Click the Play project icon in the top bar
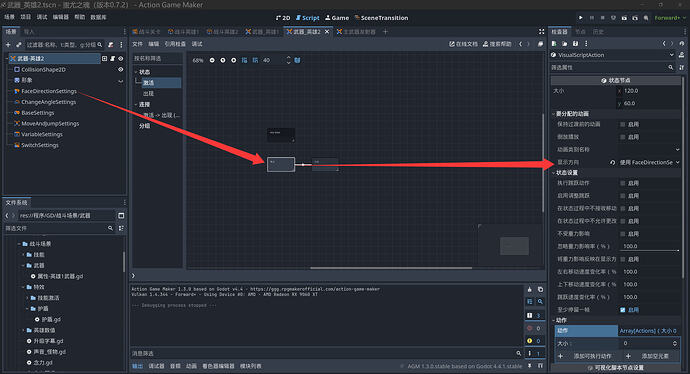690x374 pixels. (x=580, y=18)
